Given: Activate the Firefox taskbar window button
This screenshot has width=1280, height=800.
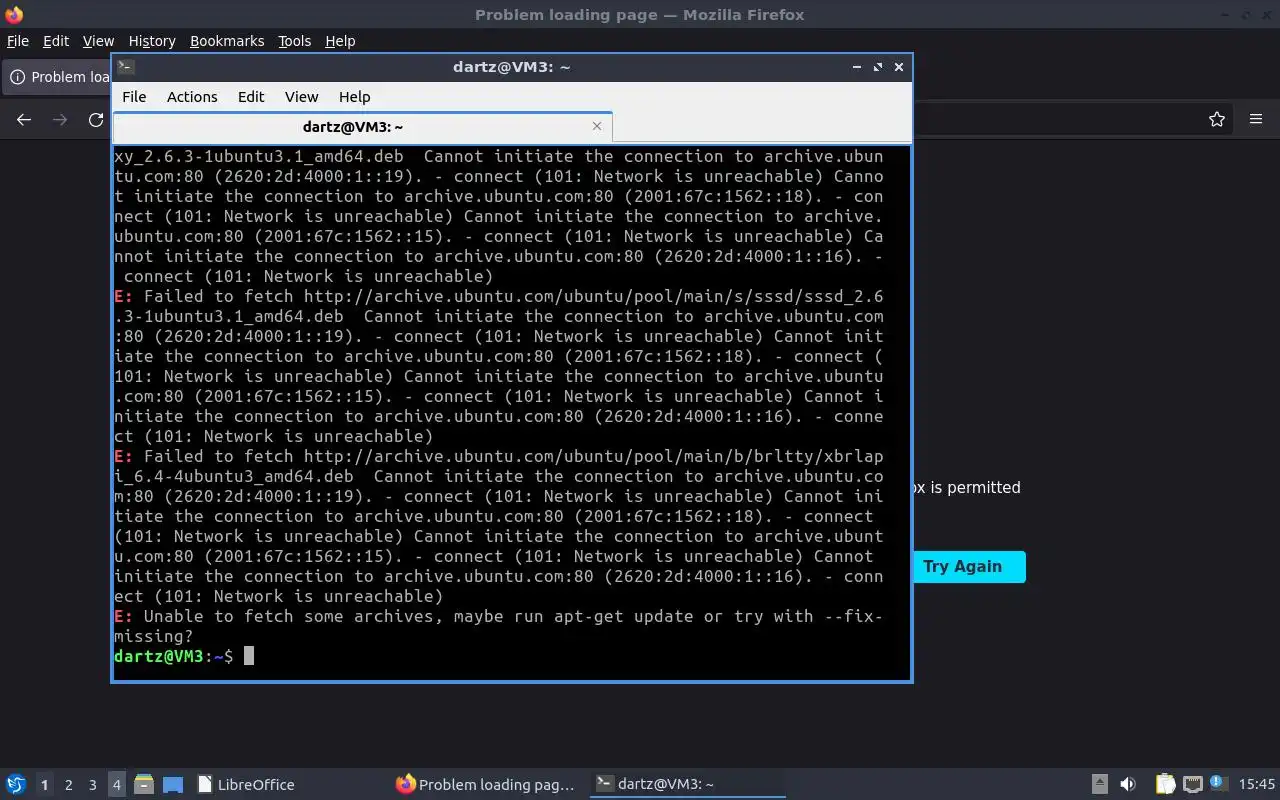Looking at the screenshot, I should coord(487,785).
